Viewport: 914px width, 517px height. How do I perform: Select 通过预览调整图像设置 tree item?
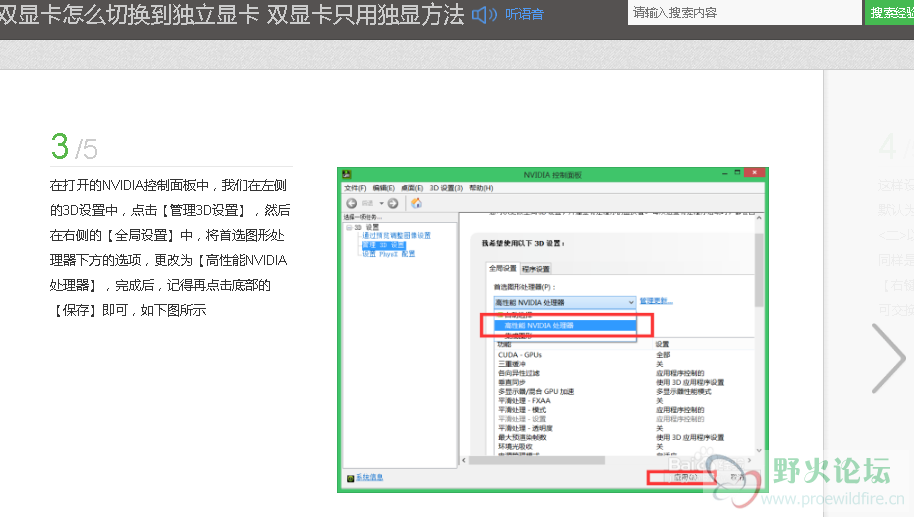[x=396, y=235]
